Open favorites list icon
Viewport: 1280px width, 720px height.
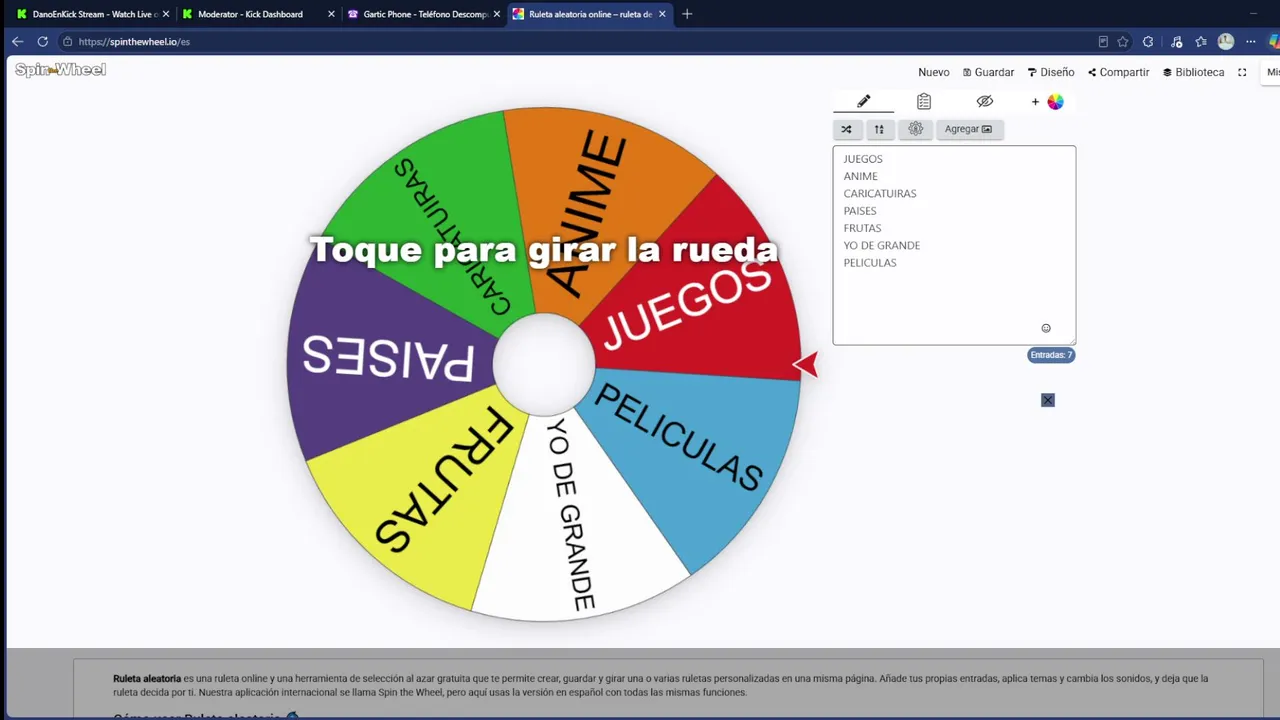(x=1201, y=42)
